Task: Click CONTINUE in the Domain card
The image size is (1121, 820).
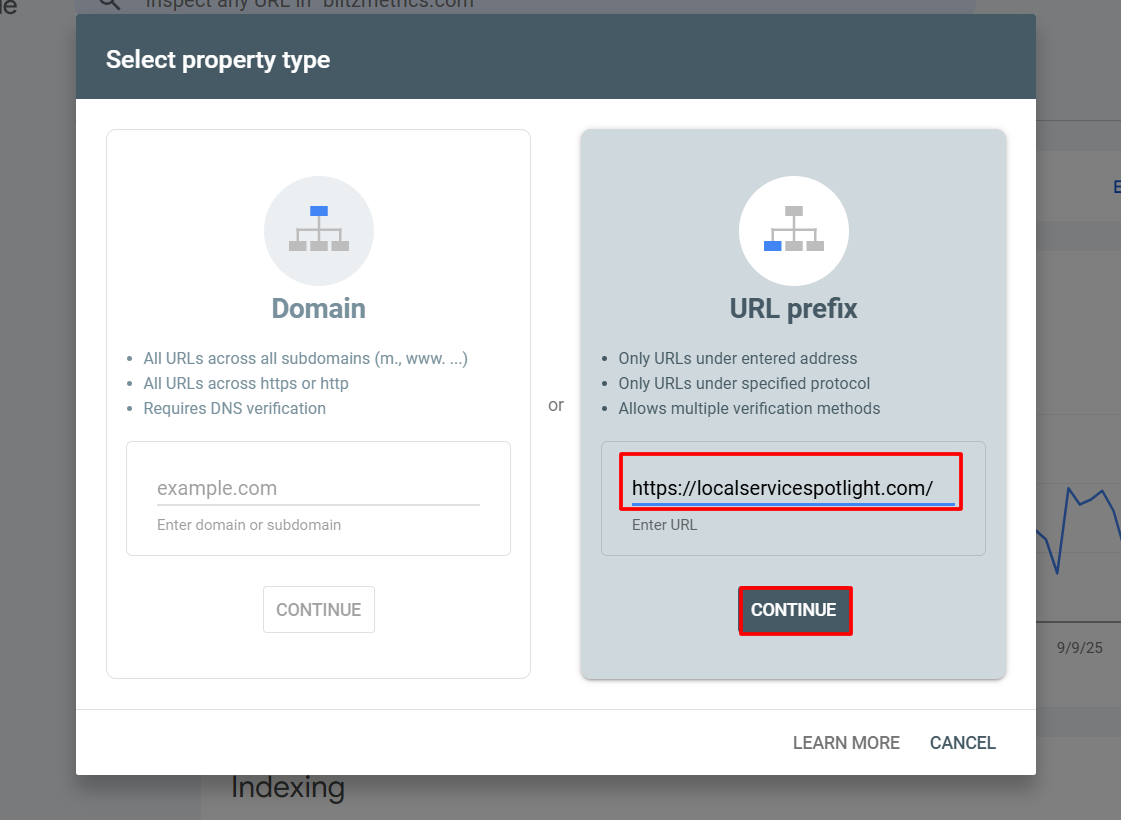Action: [318, 609]
